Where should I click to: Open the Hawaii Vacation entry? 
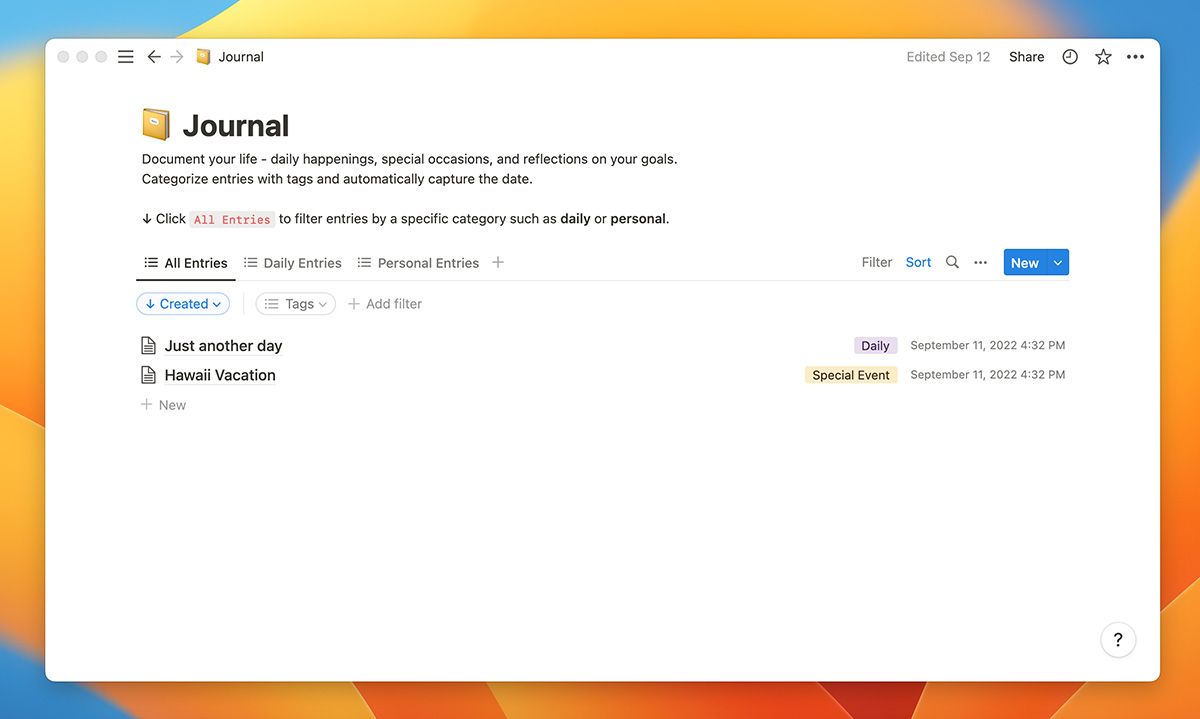pyautogui.click(x=220, y=375)
